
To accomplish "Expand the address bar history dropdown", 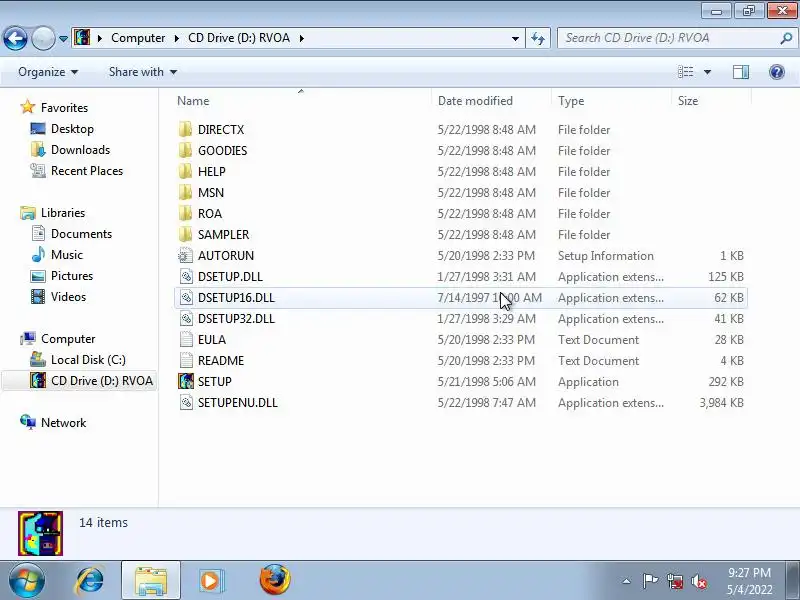I will tap(515, 38).
